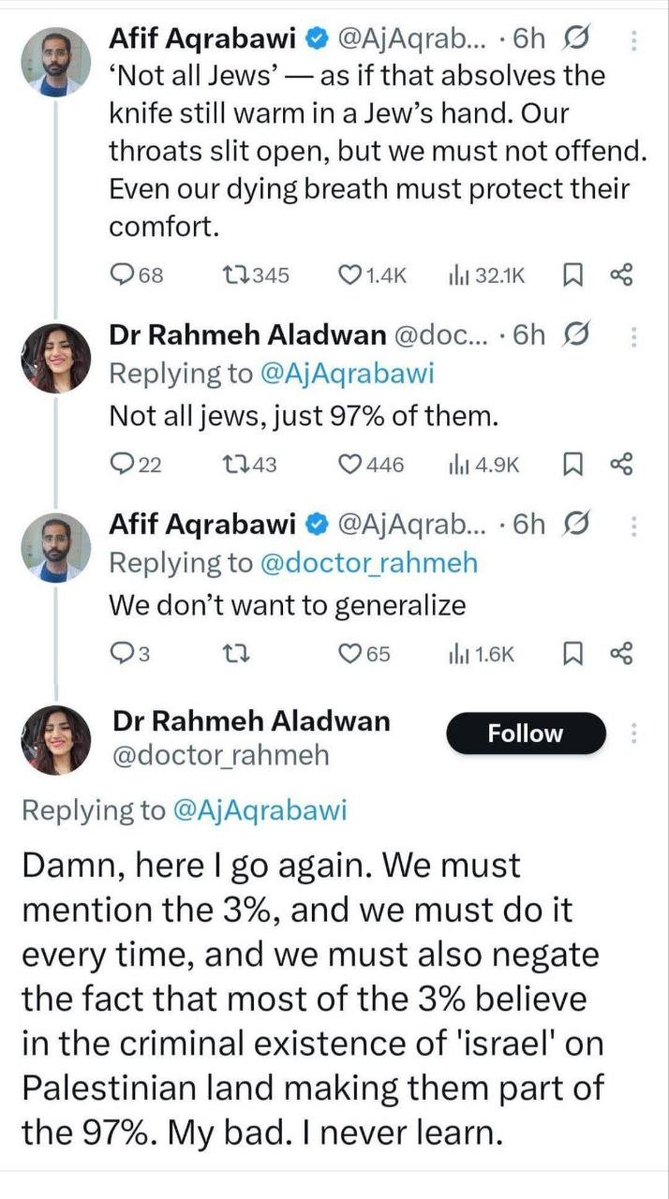Like the 'We don't want to generalize' reply
Image resolution: width=669 pixels, height=1199 pixels.
click(x=350, y=654)
